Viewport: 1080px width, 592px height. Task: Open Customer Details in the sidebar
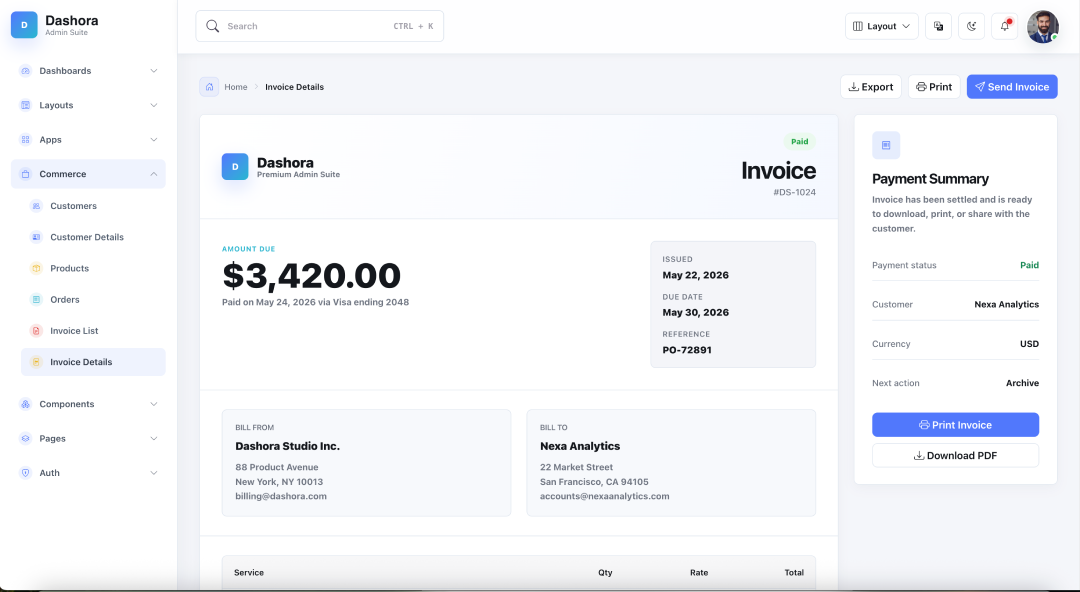pos(93,237)
